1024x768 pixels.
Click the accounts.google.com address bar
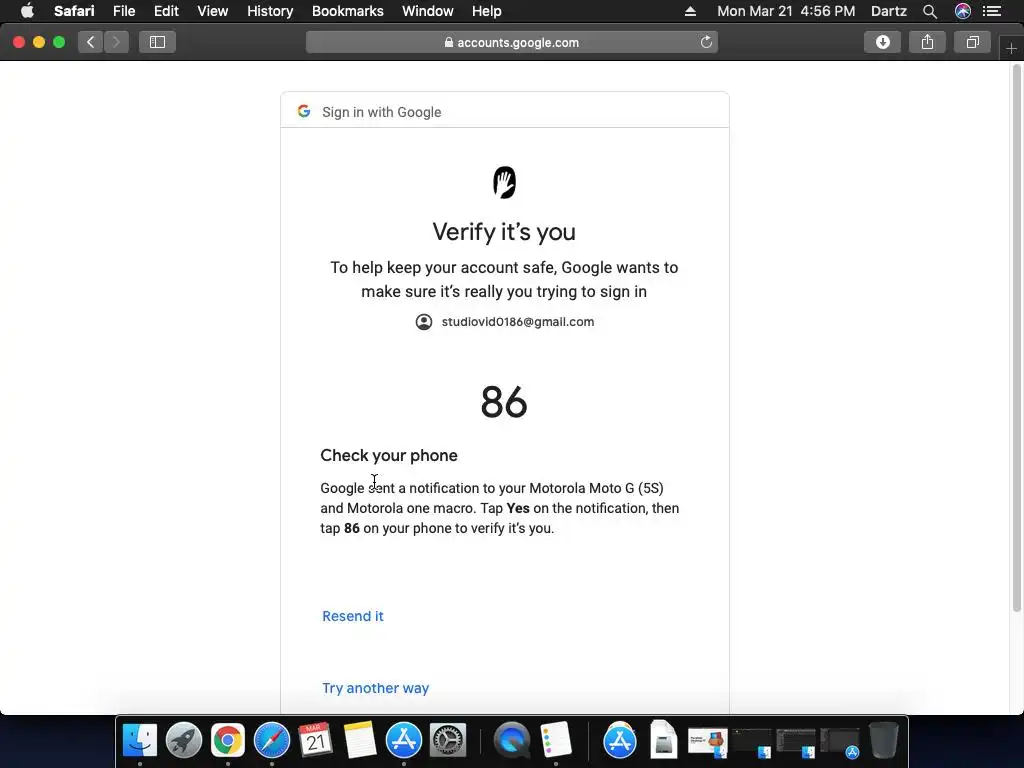coord(512,42)
